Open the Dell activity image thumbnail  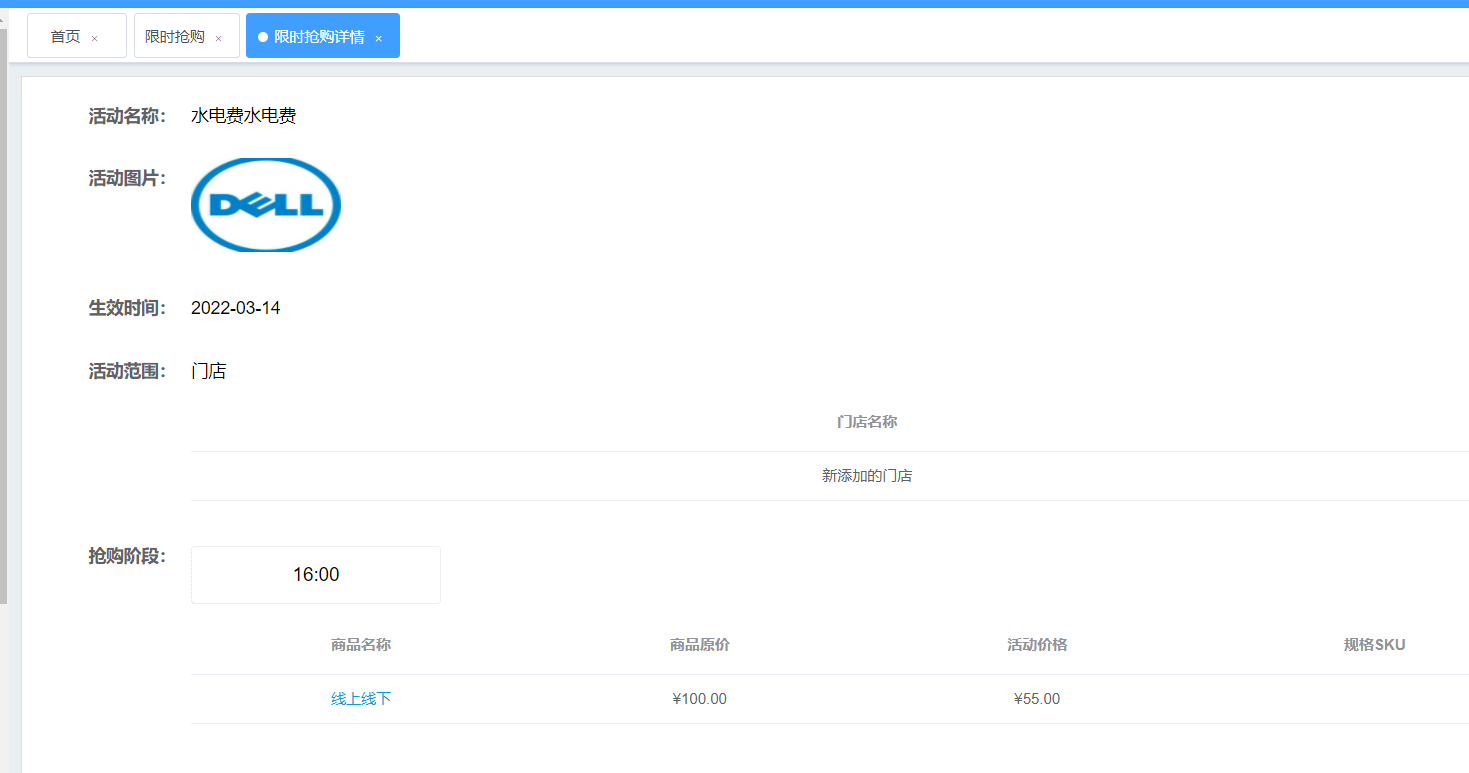[266, 205]
